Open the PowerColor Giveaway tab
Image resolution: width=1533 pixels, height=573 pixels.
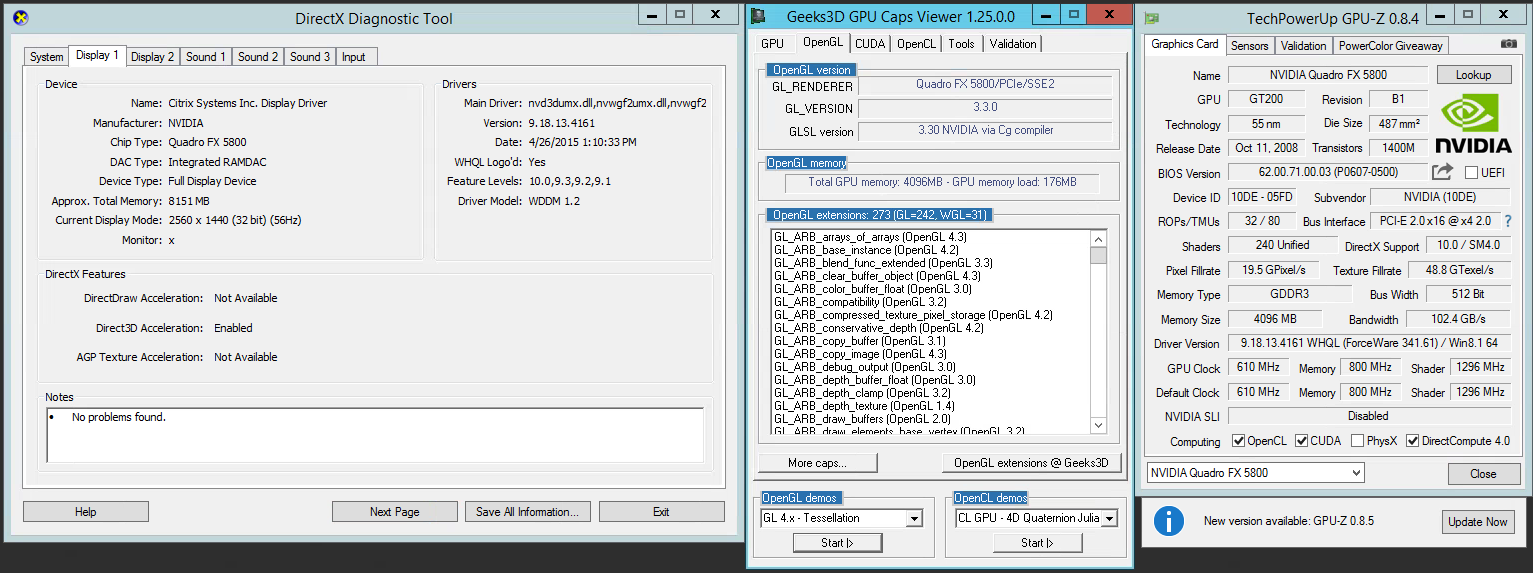click(1390, 46)
